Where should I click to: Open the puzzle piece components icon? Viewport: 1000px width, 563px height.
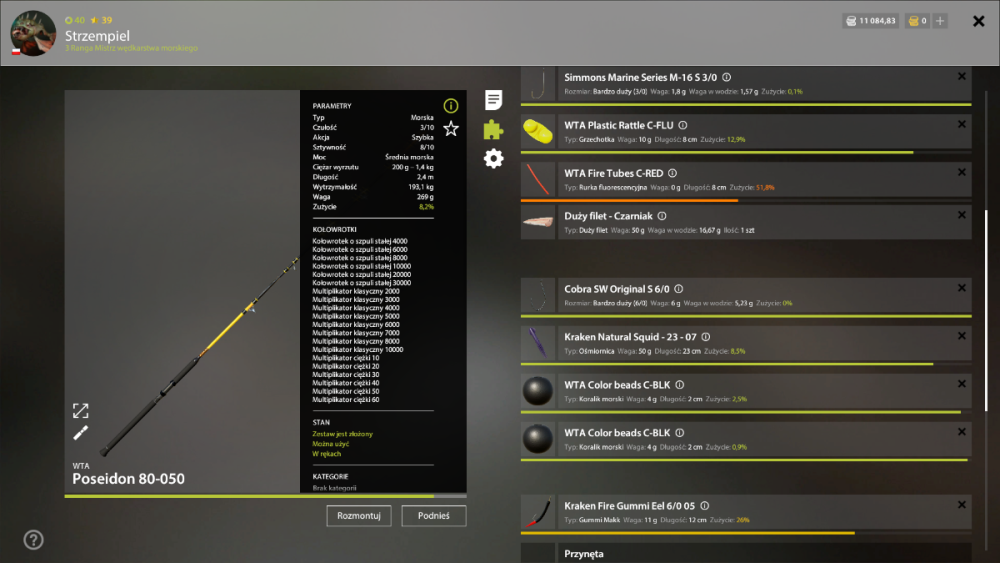point(493,129)
